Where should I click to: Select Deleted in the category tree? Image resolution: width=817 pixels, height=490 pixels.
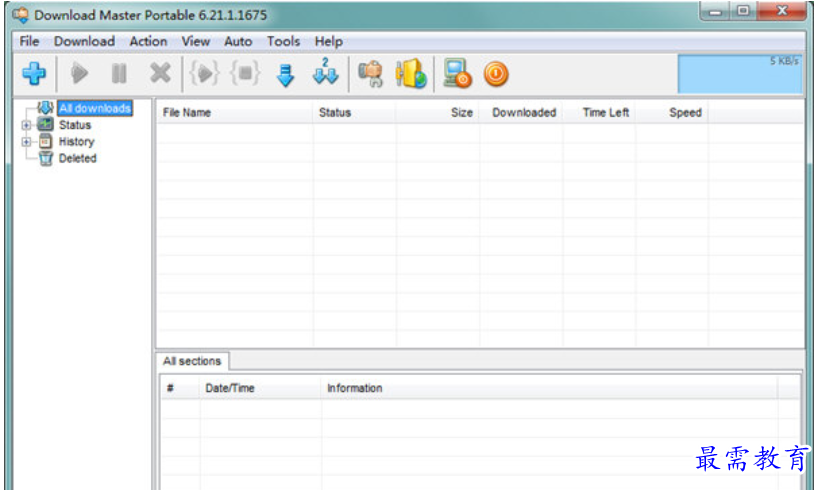pyautogui.click(x=77, y=158)
